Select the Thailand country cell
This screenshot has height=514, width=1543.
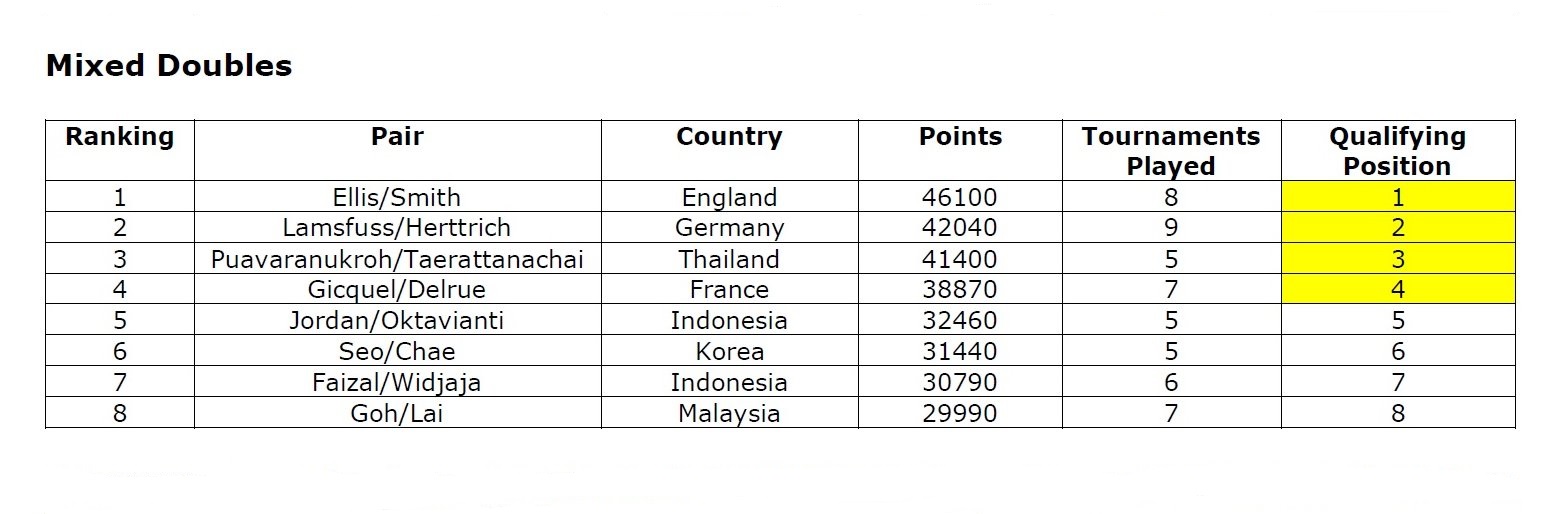pyautogui.click(x=729, y=259)
